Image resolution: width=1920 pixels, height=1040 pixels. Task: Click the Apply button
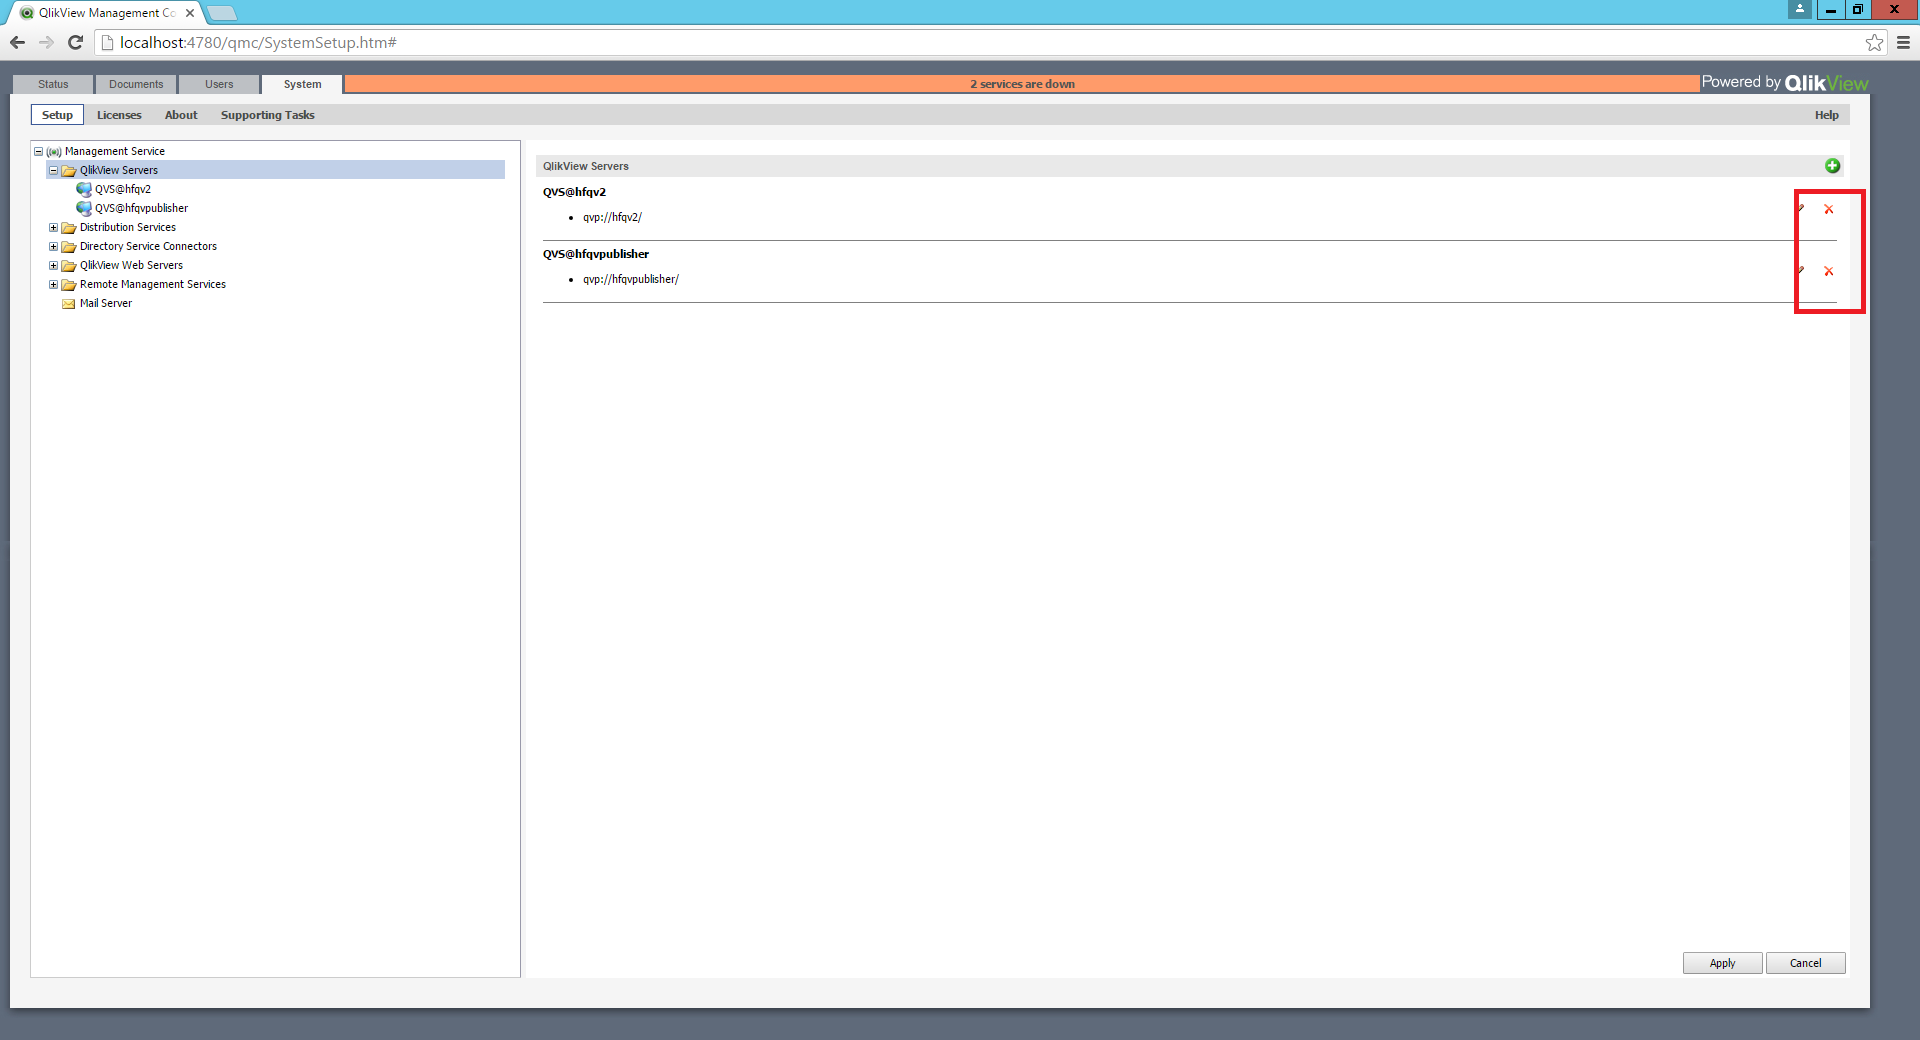(1722, 963)
